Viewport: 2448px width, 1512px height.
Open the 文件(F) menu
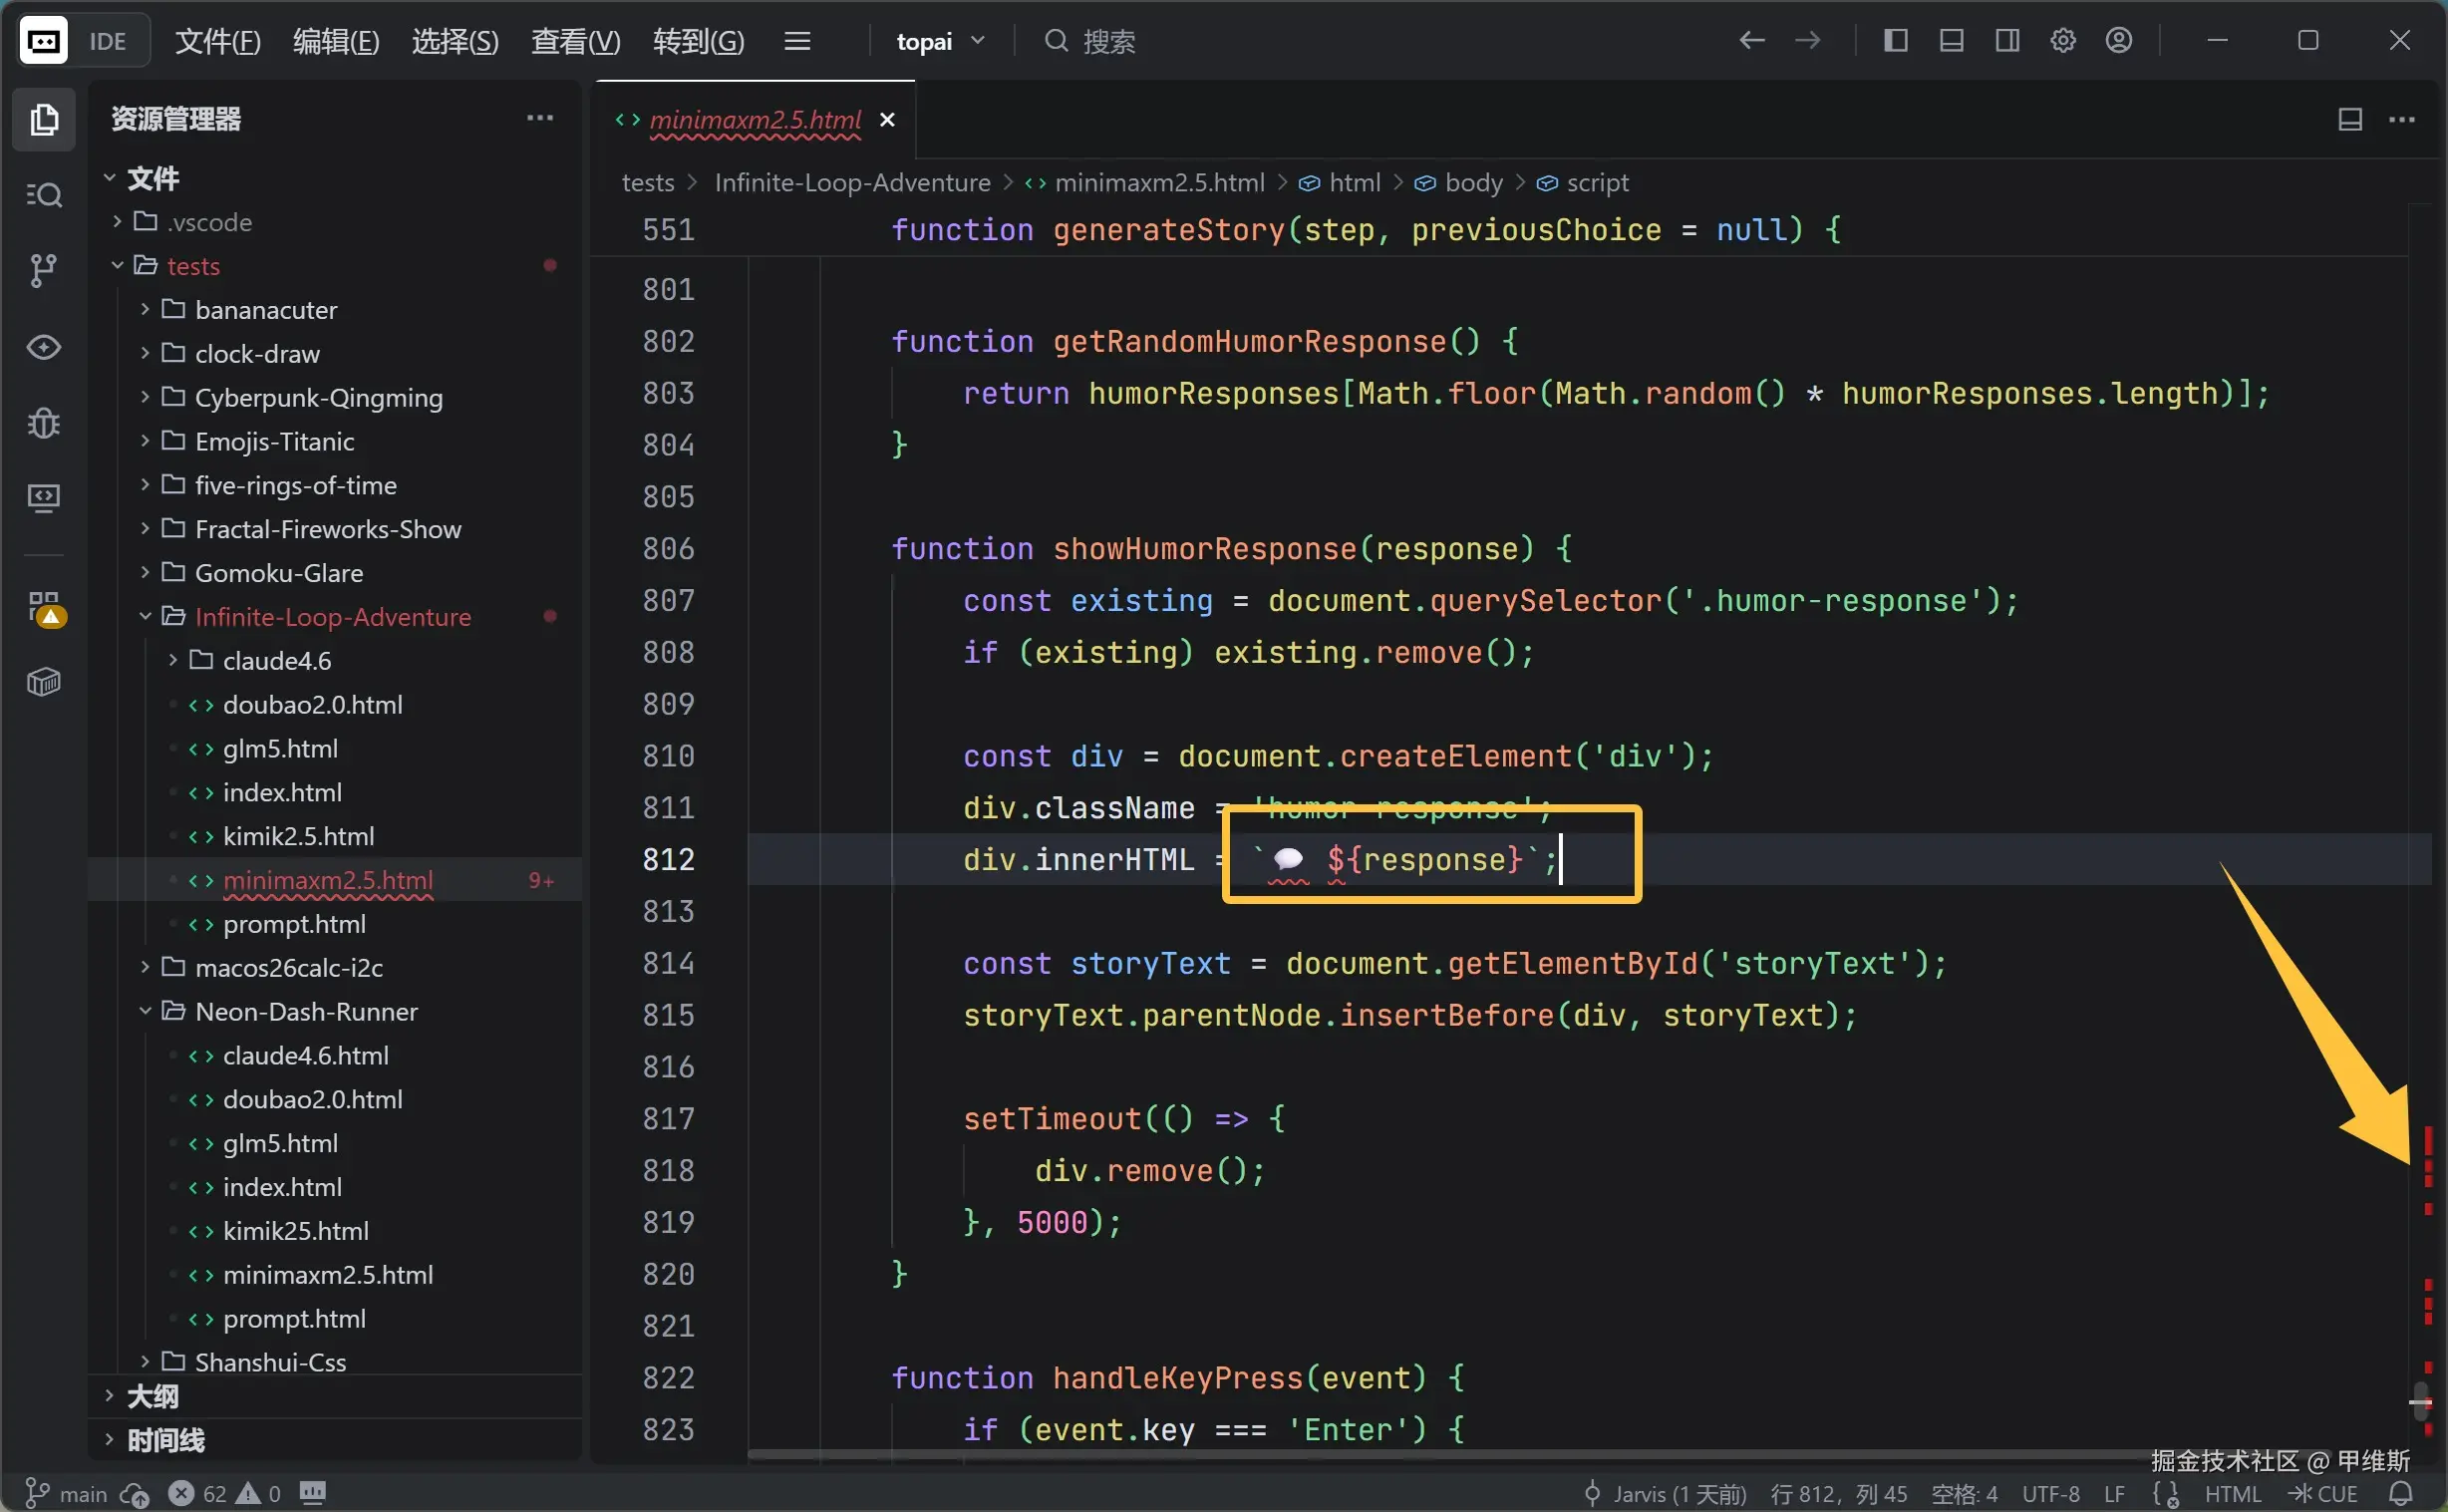(x=217, y=41)
